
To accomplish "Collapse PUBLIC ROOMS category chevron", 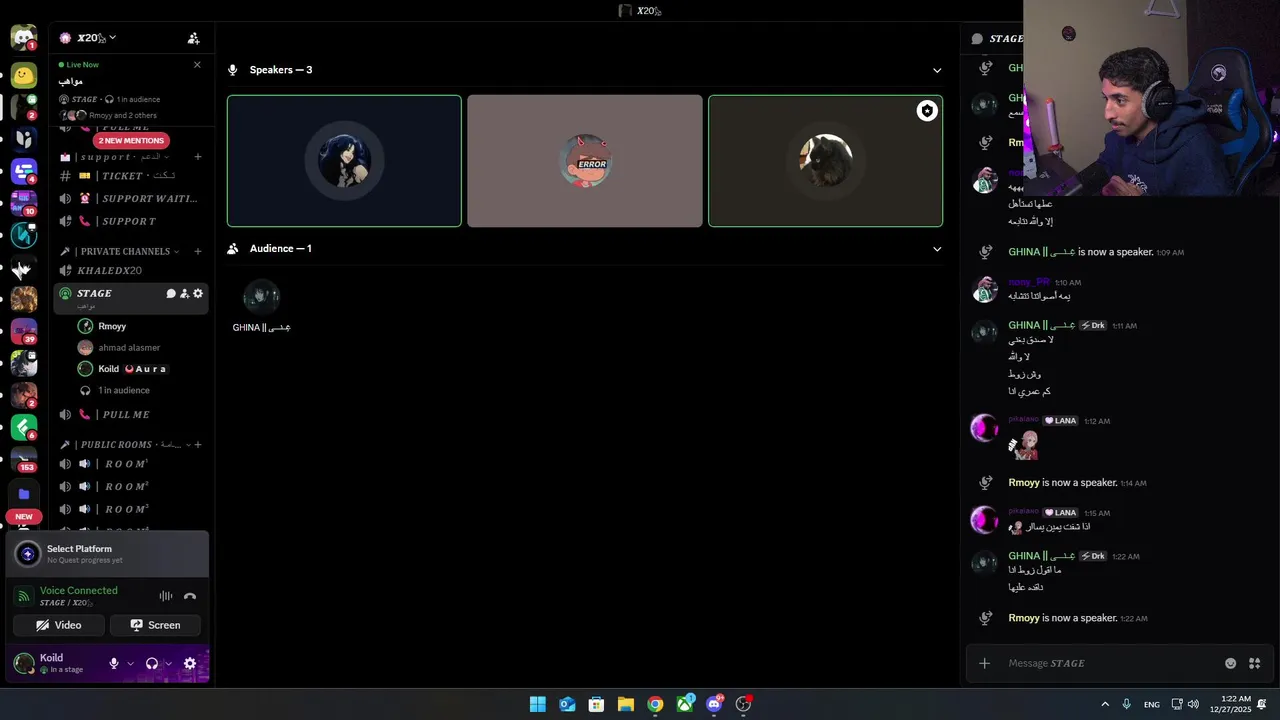I will tap(188, 444).
